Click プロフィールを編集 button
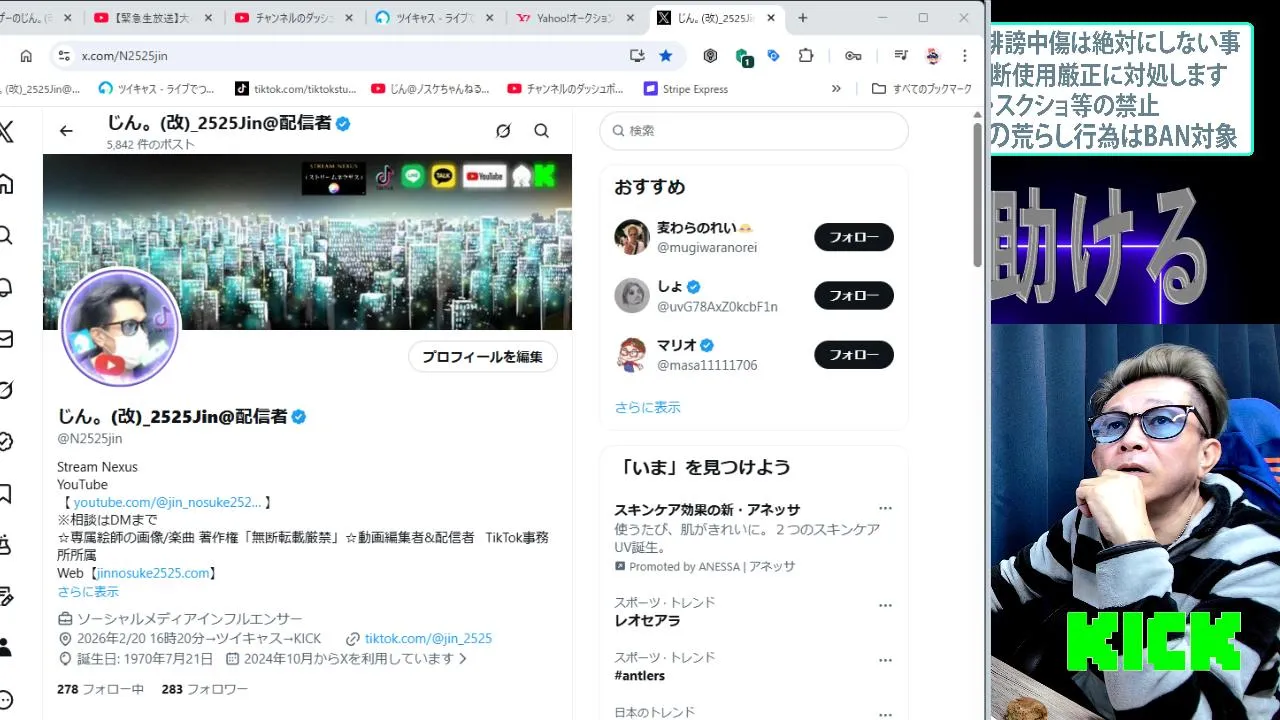The width and height of the screenshot is (1280, 720). point(482,357)
